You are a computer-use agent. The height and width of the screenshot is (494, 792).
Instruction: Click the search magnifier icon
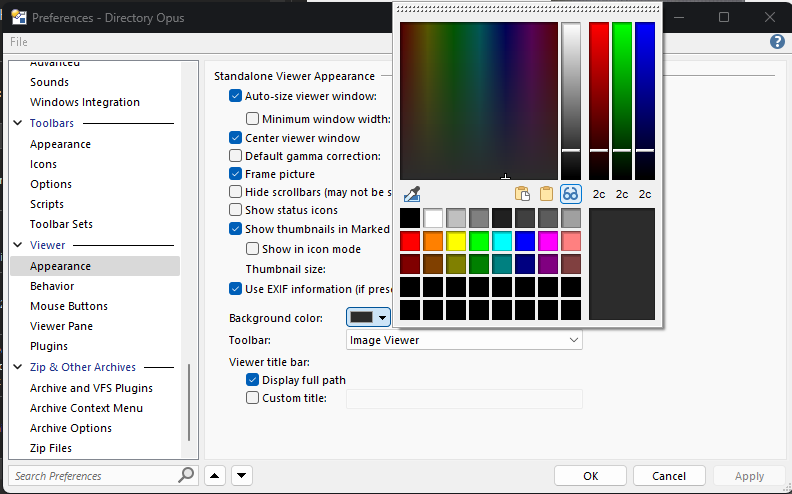[186, 475]
